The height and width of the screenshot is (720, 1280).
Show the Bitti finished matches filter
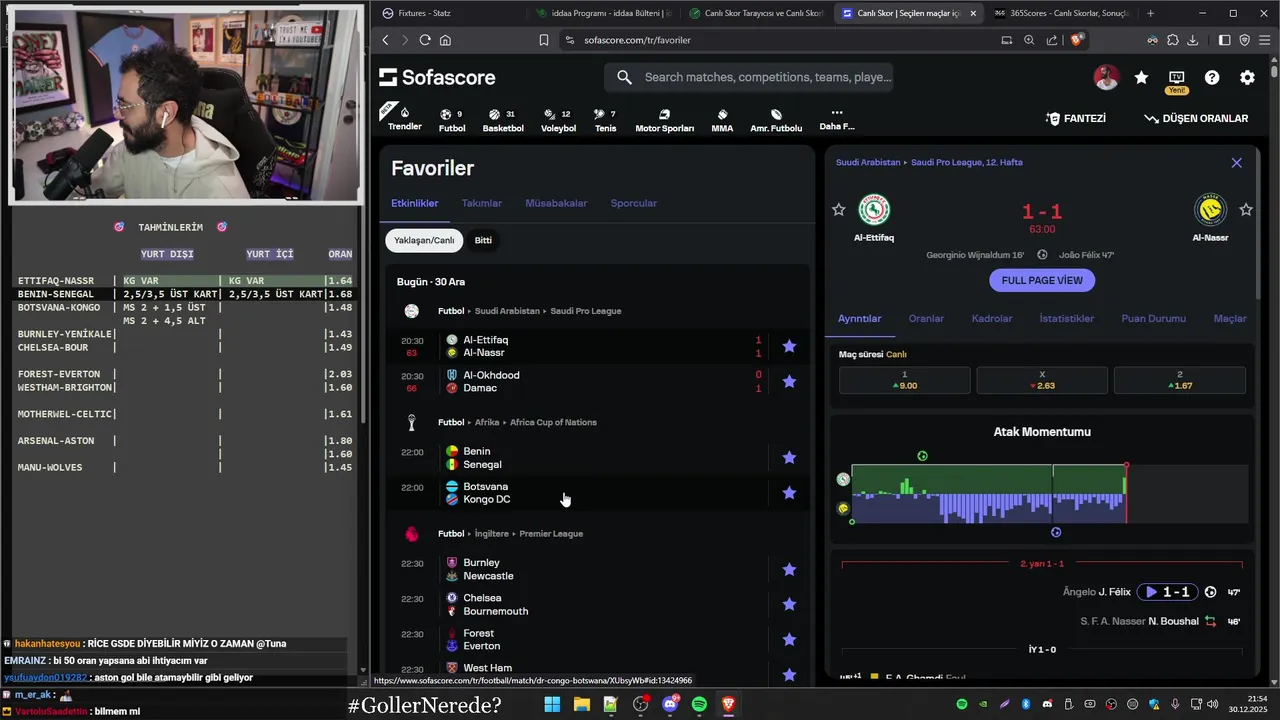coord(483,240)
